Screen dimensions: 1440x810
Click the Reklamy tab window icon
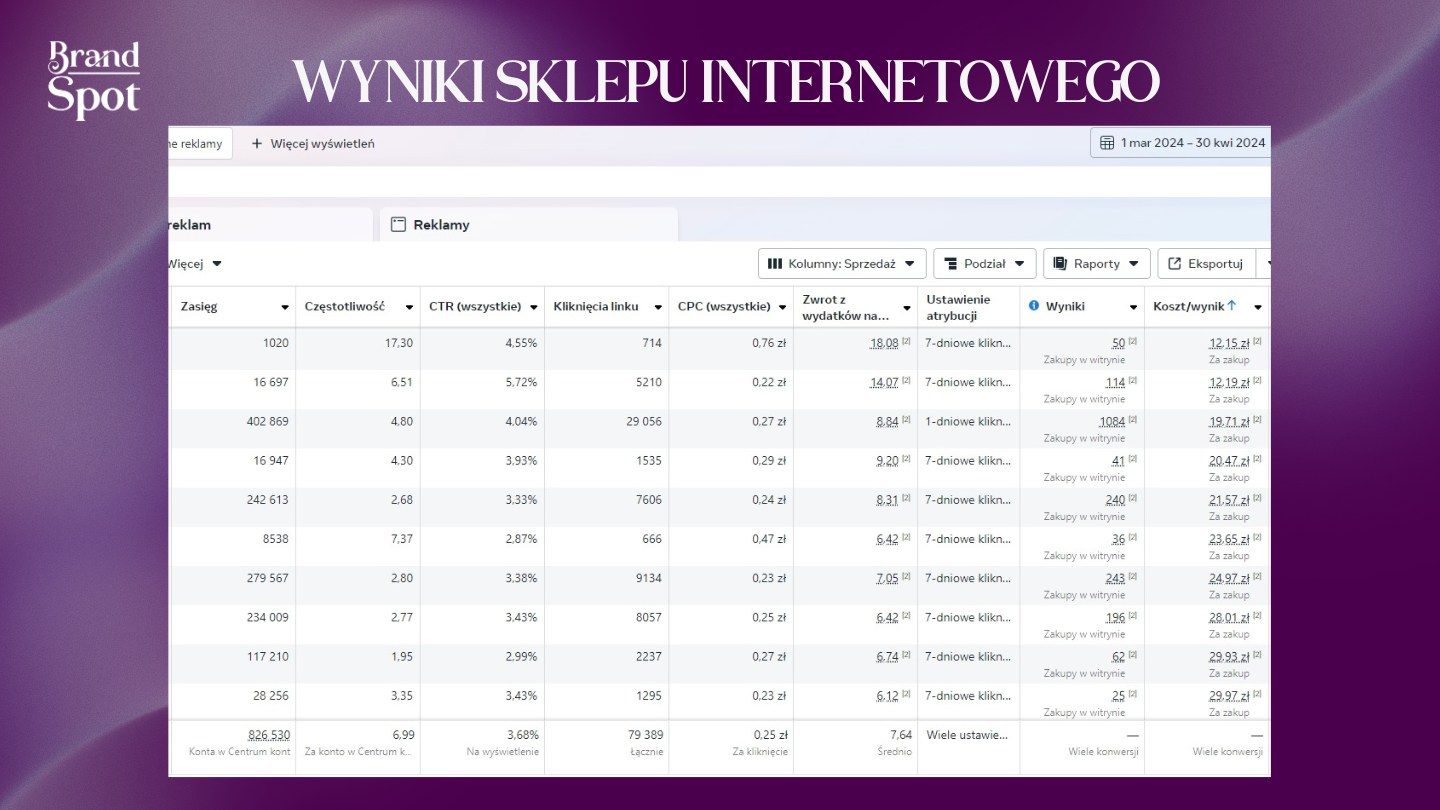pos(398,225)
